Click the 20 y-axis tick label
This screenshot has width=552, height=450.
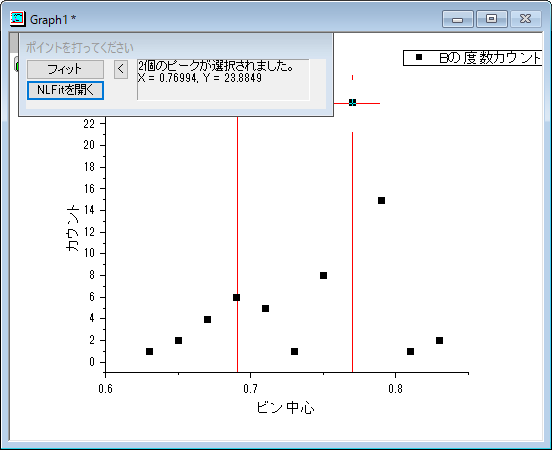89,145
